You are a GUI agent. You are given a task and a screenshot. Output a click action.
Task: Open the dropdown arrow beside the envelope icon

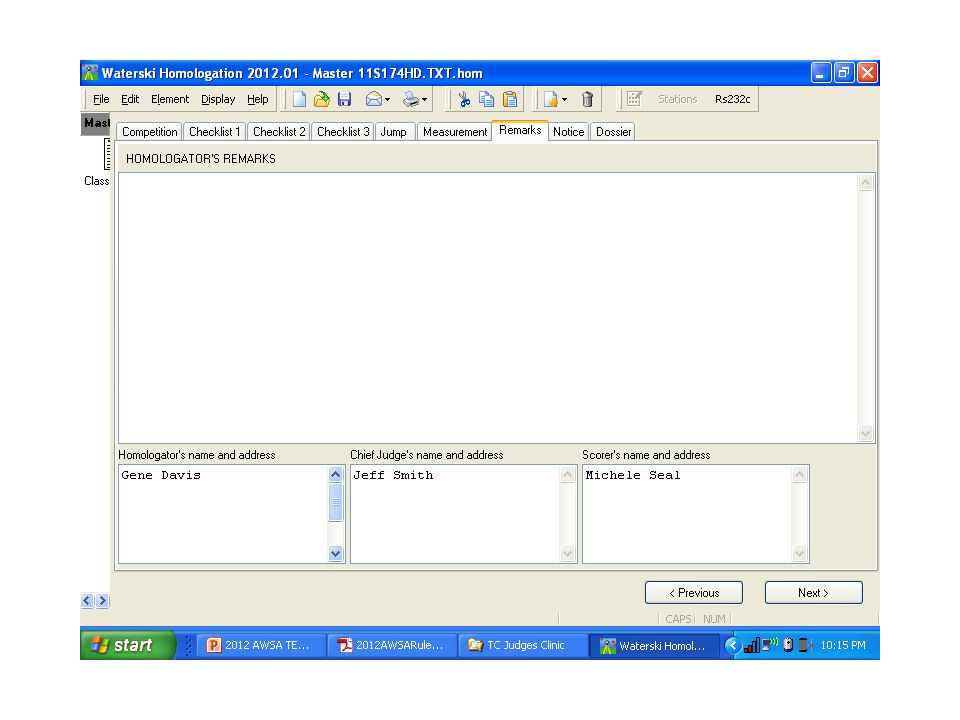(x=388, y=100)
